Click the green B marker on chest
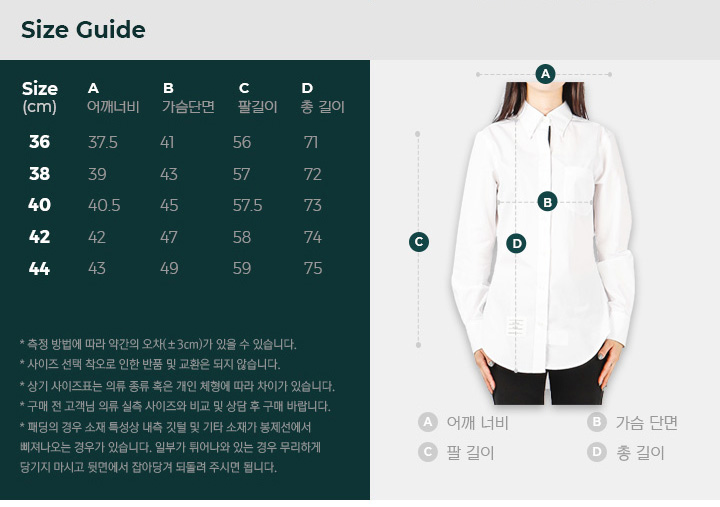 (x=547, y=202)
